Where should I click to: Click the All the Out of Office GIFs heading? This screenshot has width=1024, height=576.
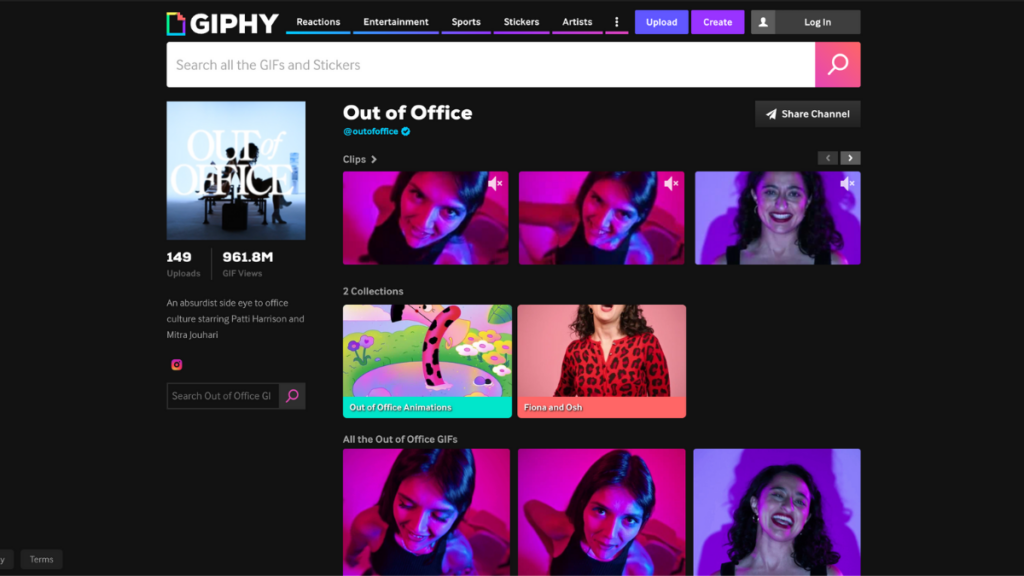click(400, 439)
